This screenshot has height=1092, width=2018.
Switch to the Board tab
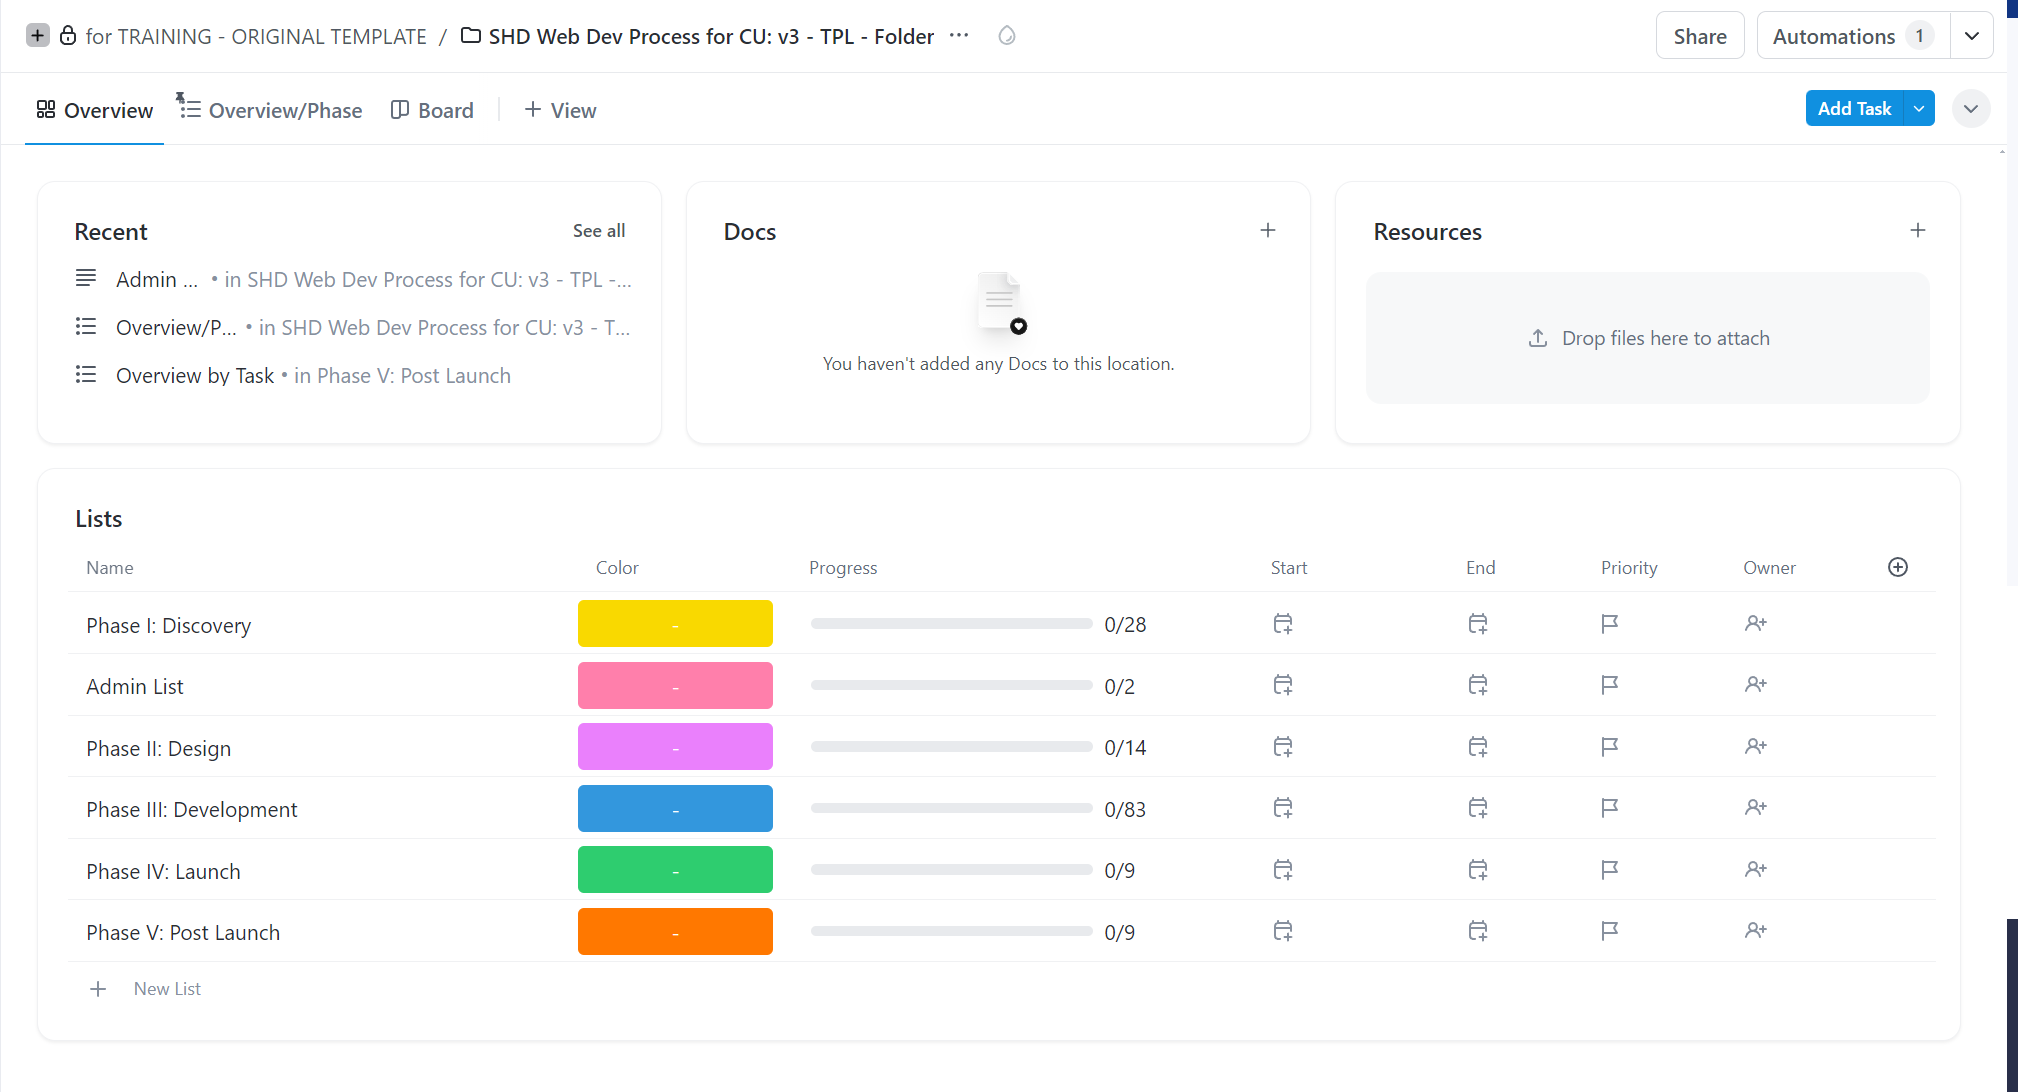coord(444,110)
